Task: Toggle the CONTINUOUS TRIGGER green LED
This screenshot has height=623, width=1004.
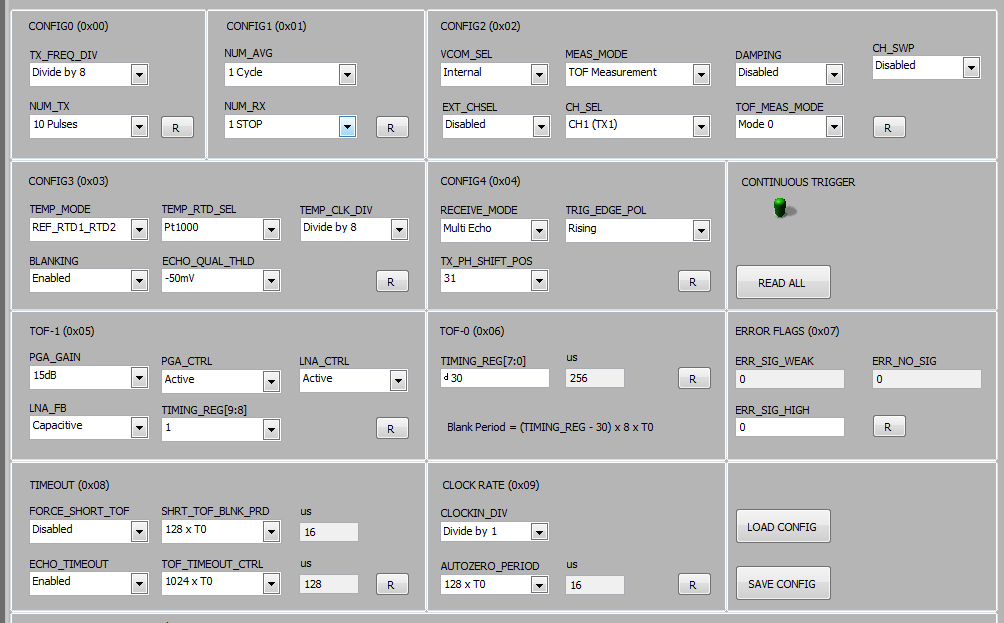Action: coord(781,207)
